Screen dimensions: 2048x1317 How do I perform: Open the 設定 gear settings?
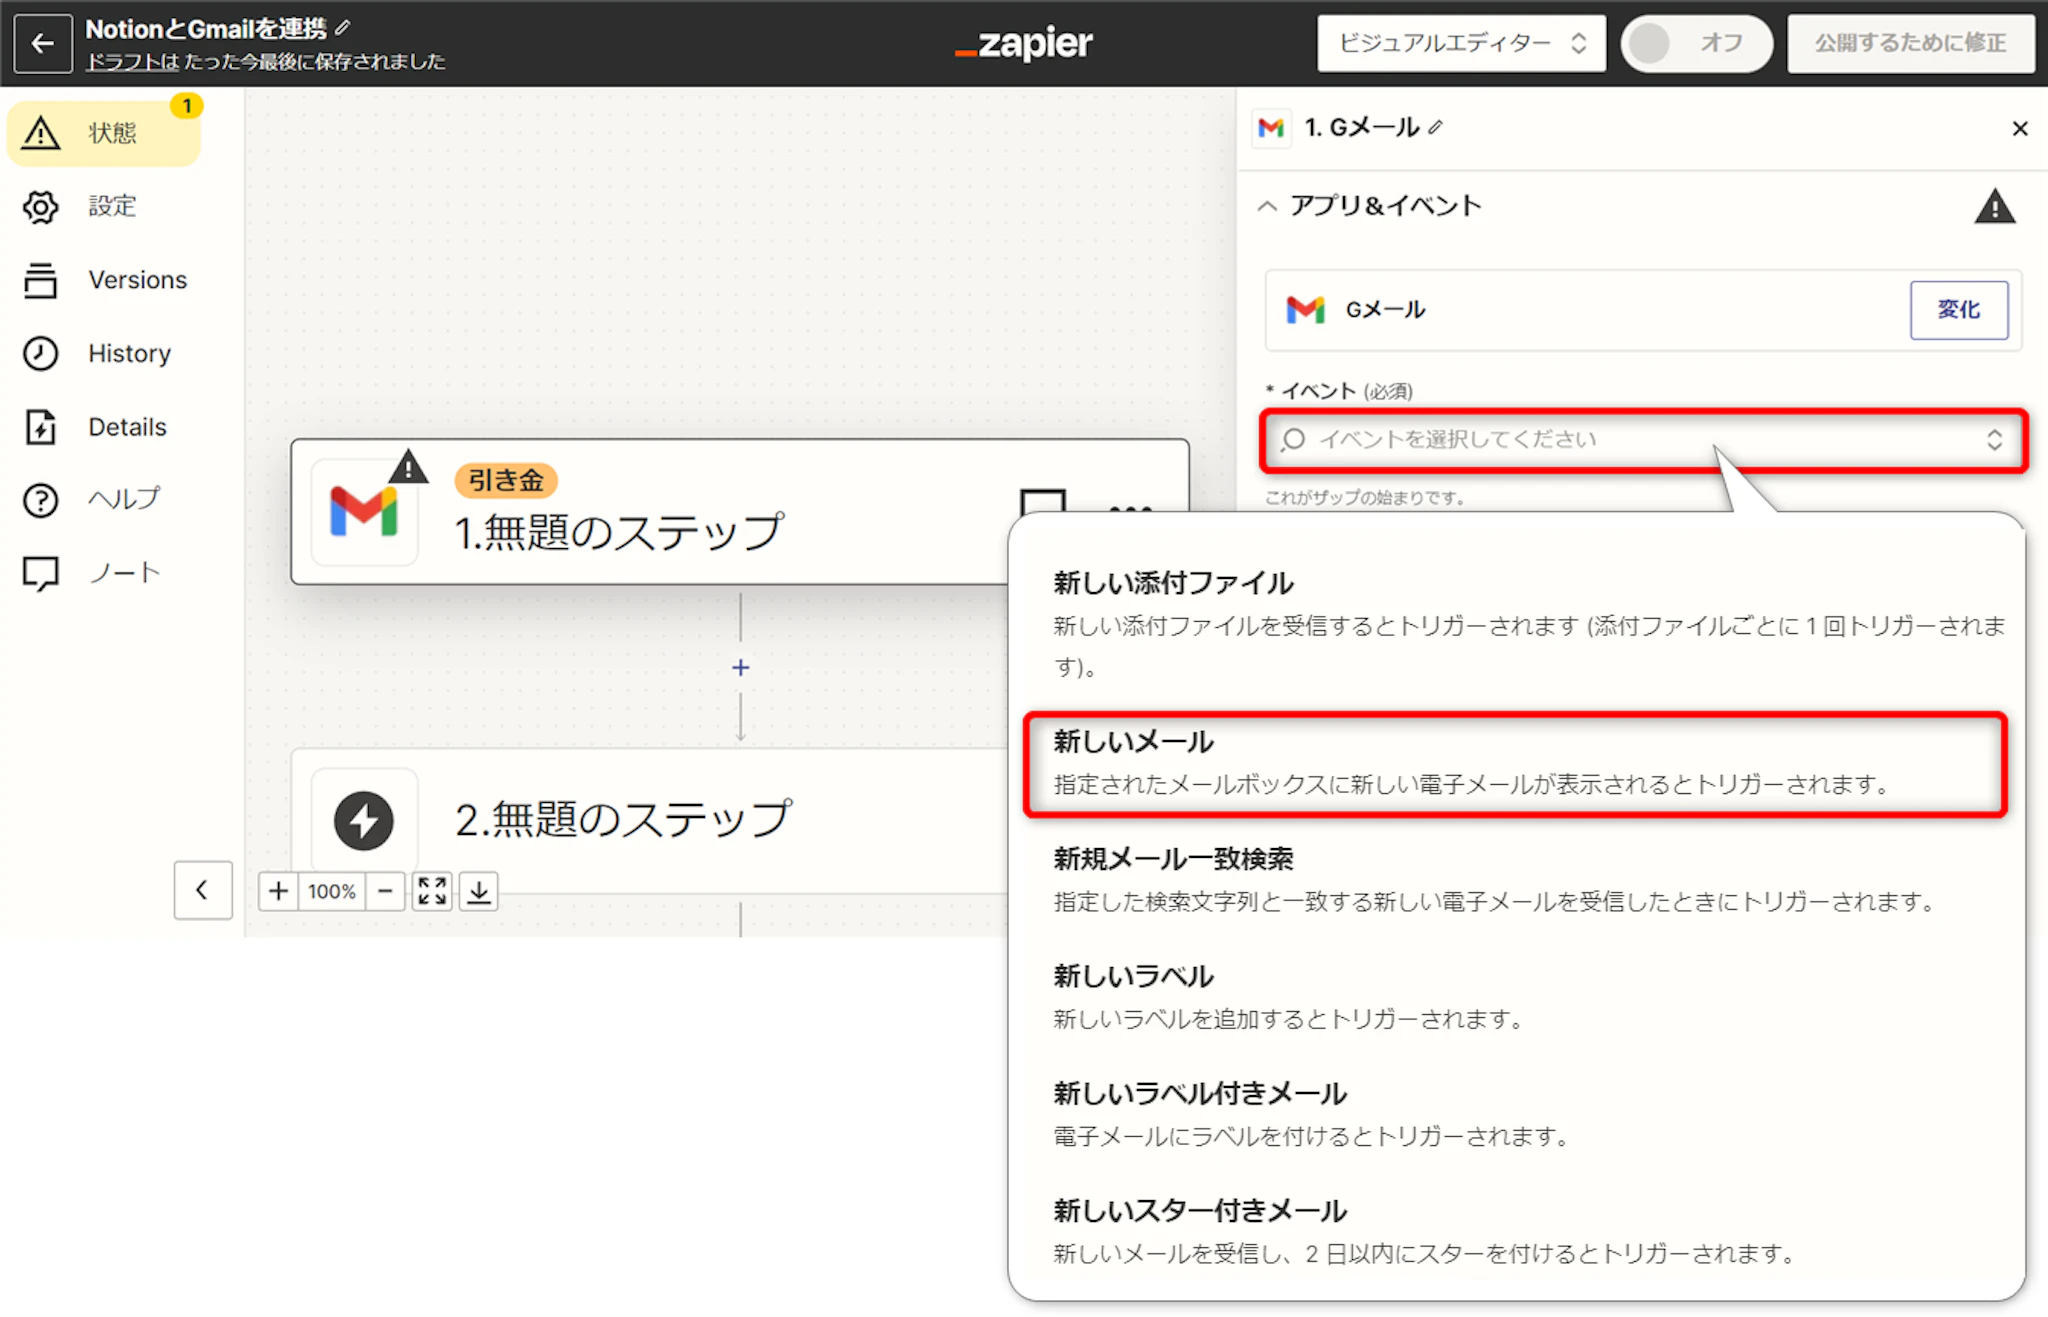click(x=41, y=207)
